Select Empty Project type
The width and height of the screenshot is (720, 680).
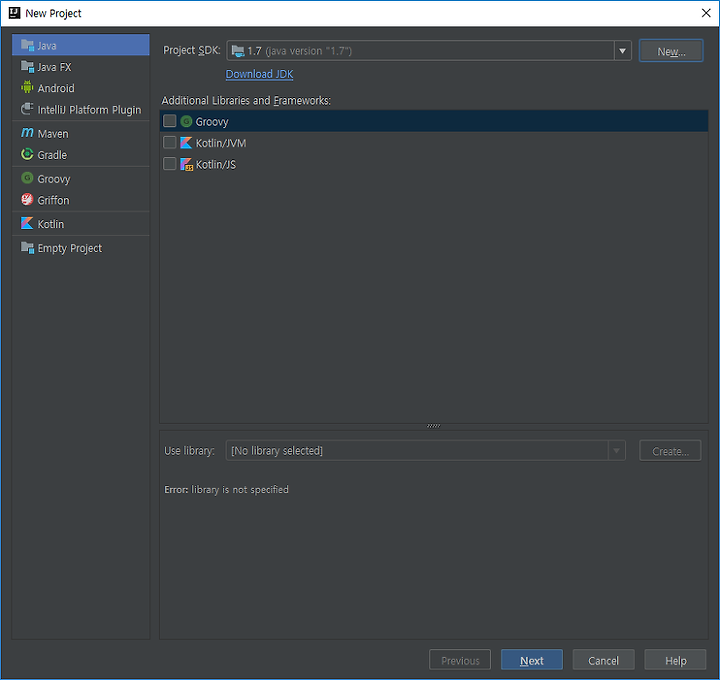pyautogui.click(x=81, y=248)
